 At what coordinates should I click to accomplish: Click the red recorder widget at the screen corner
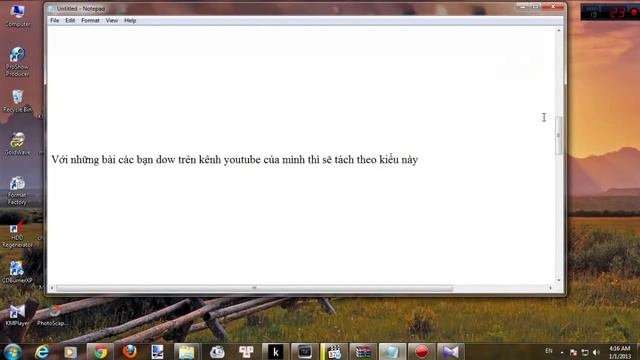pyautogui.click(x=610, y=12)
